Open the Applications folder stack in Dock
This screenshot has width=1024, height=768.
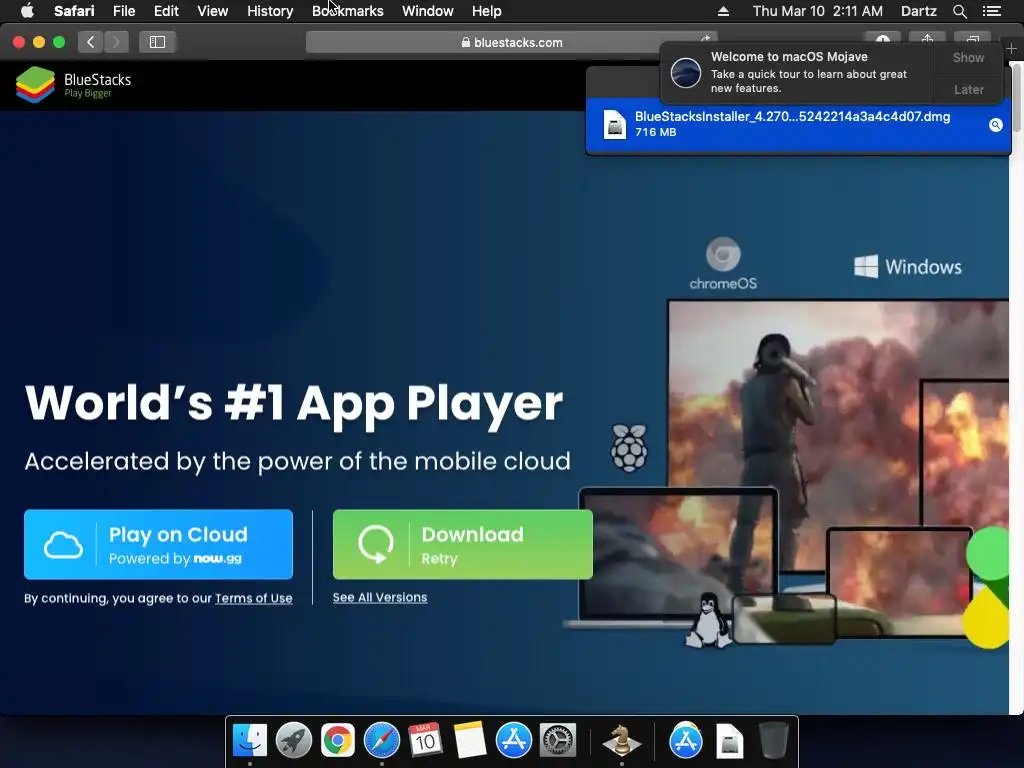[685, 741]
